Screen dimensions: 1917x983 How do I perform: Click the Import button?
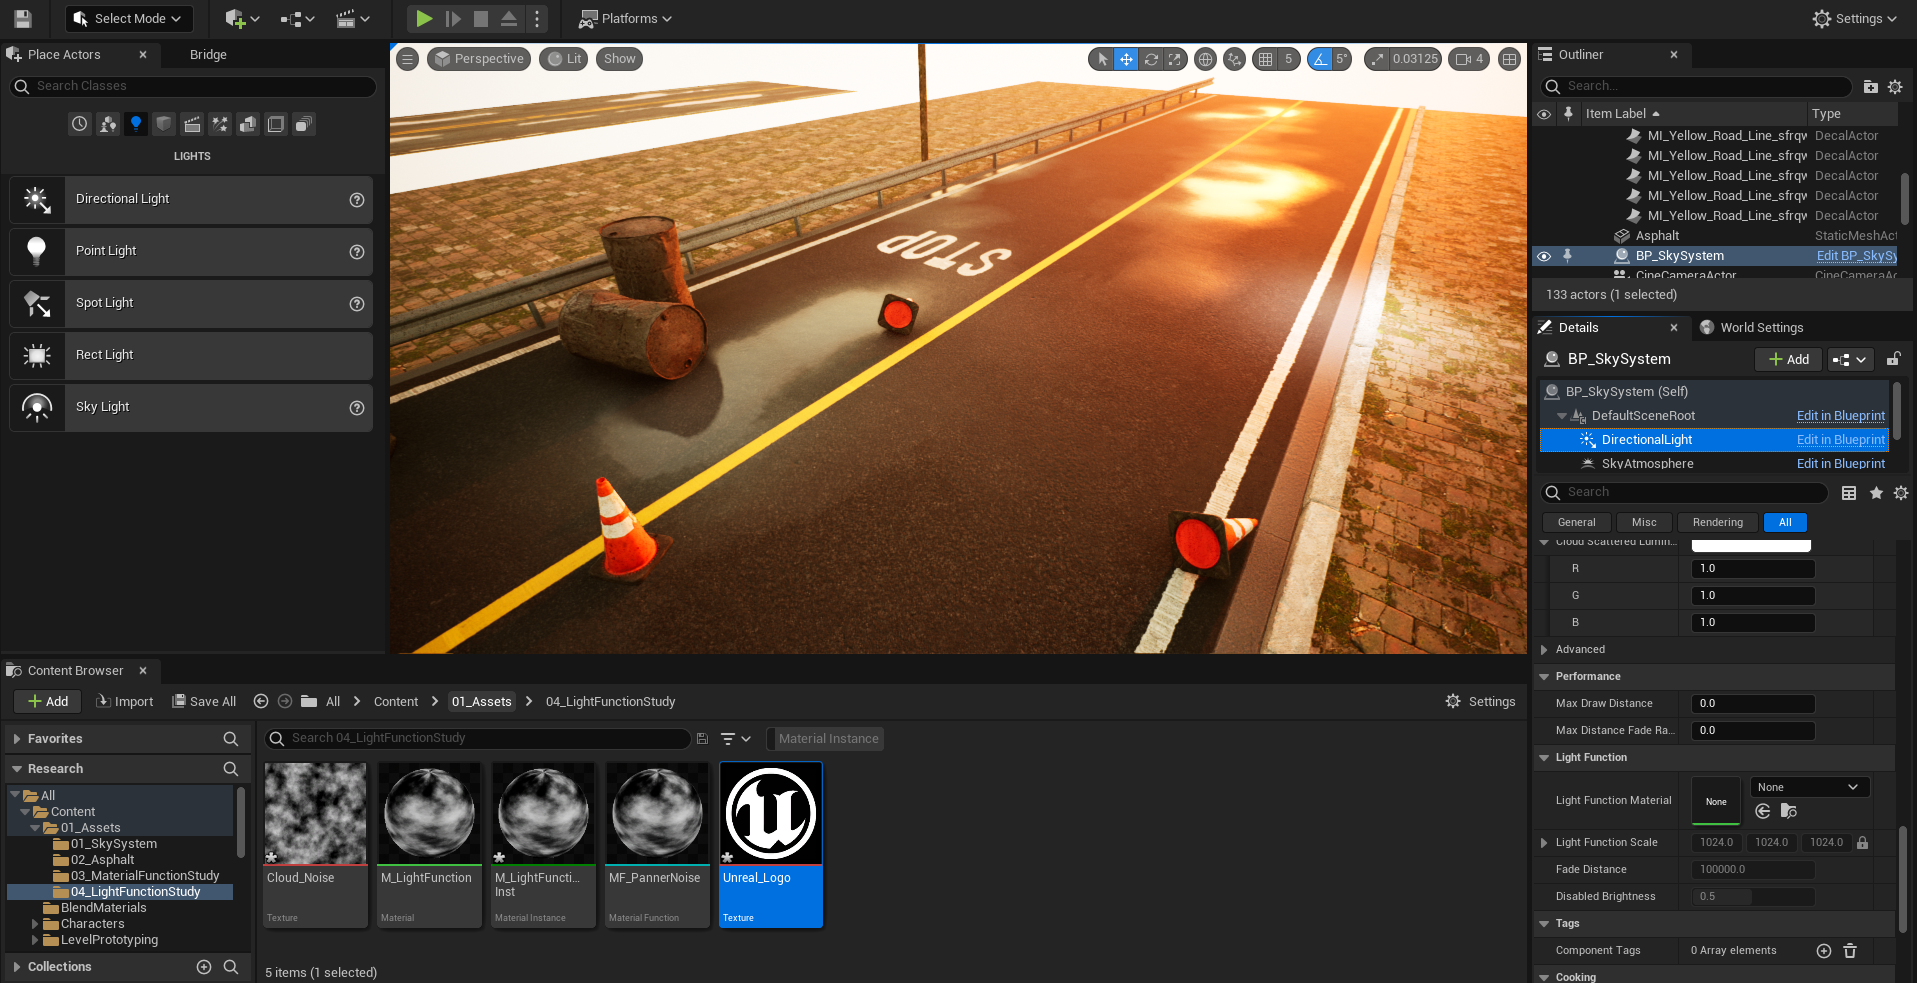pyautogui.click(x=124, y=701)
